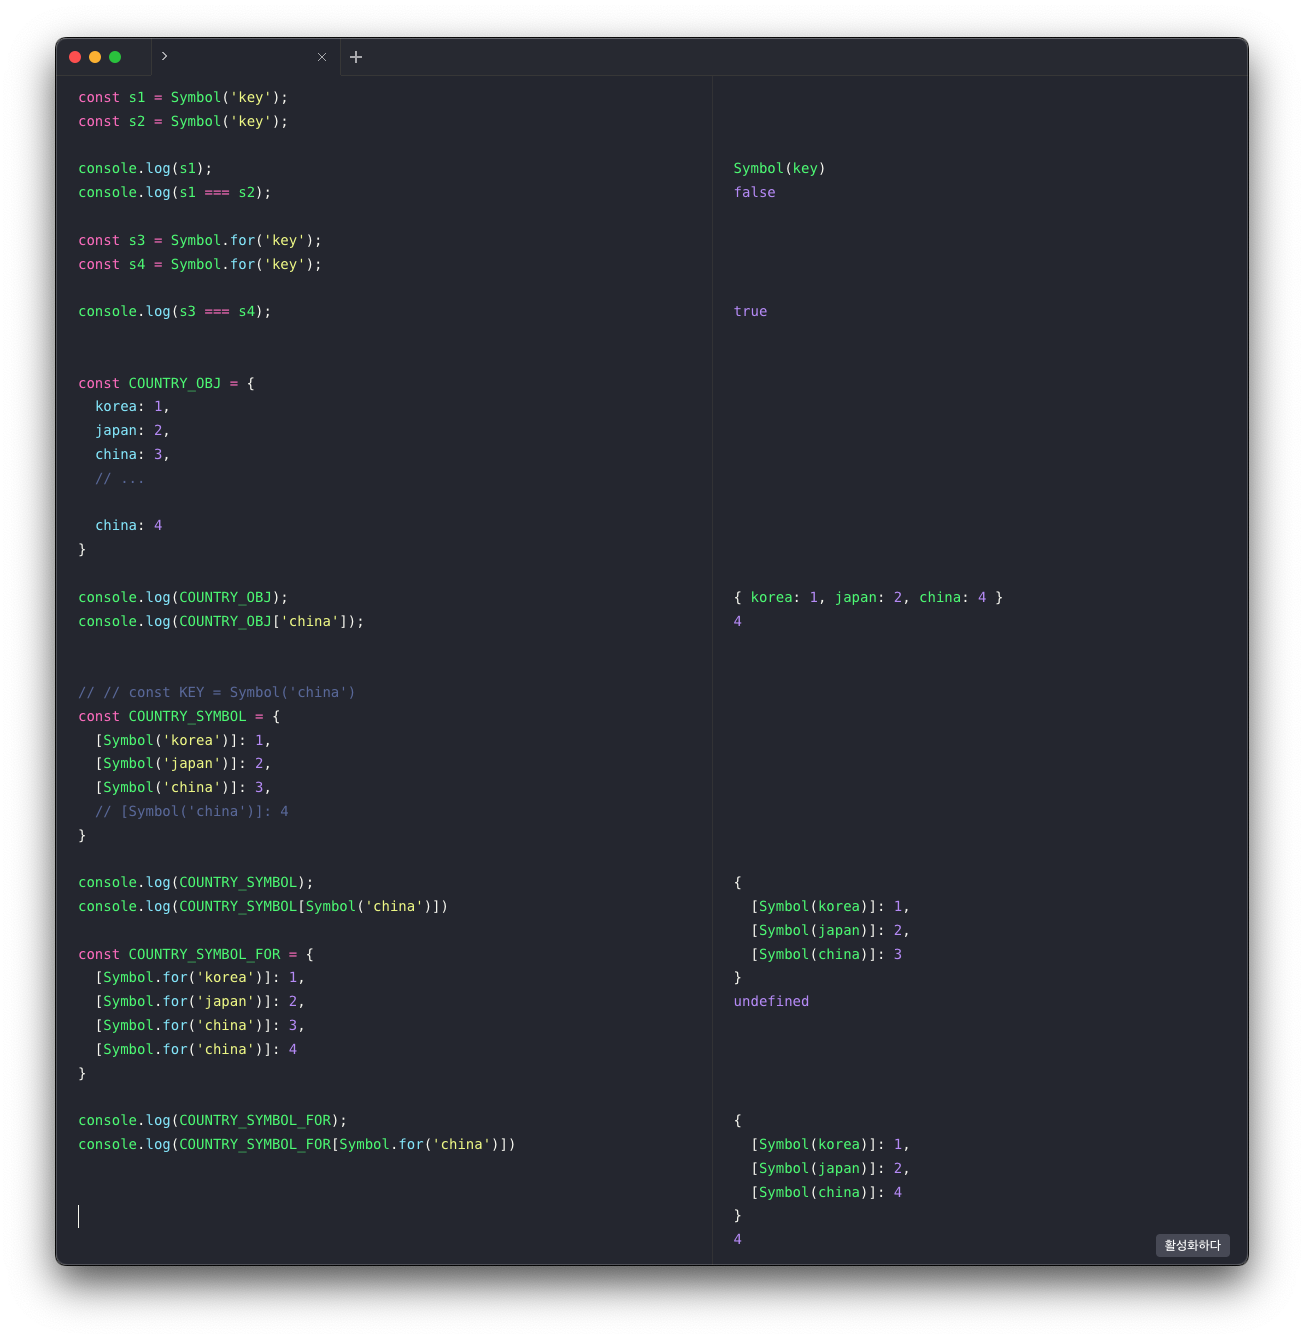
Task: Click the line "const s4 = Symbol.for('key');"
Action: pos(200,264)
